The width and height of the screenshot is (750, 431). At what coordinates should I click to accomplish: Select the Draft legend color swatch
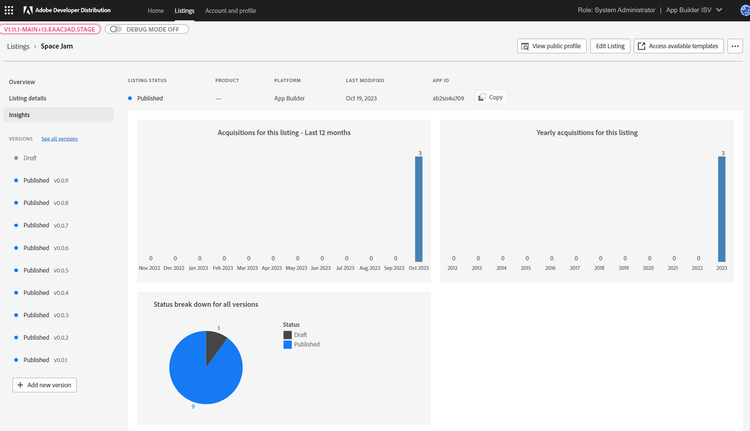pos(286,334)
